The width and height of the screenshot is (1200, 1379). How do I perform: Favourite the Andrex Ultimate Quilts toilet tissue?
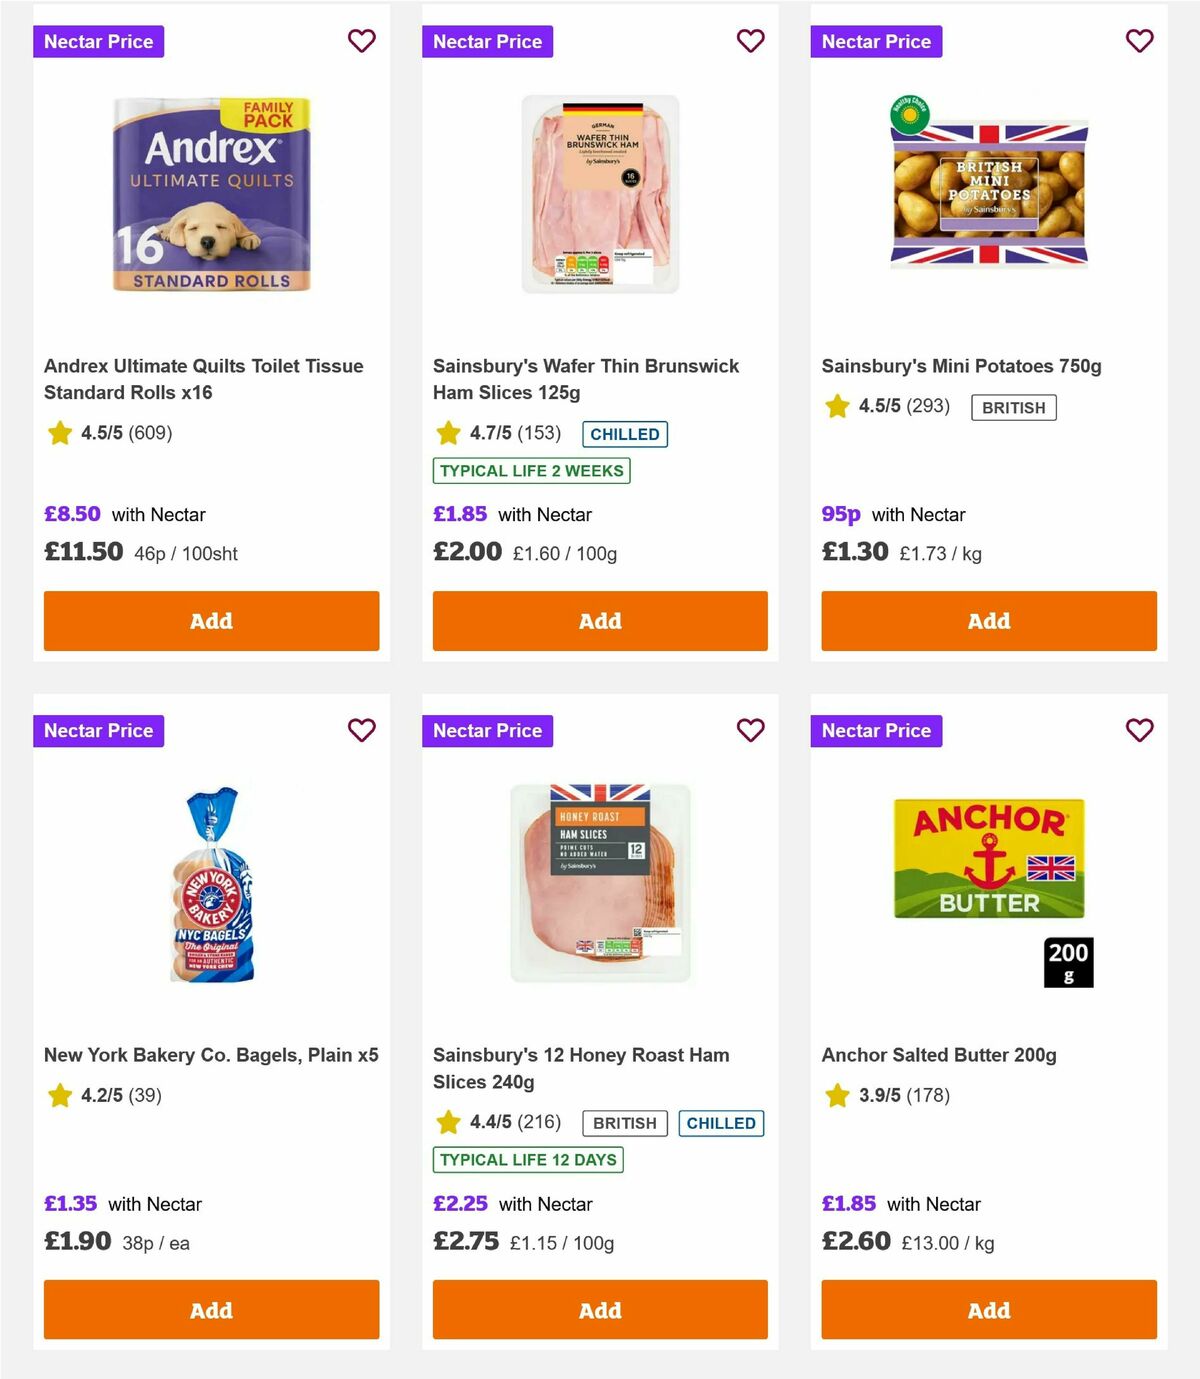click(361, 41)
